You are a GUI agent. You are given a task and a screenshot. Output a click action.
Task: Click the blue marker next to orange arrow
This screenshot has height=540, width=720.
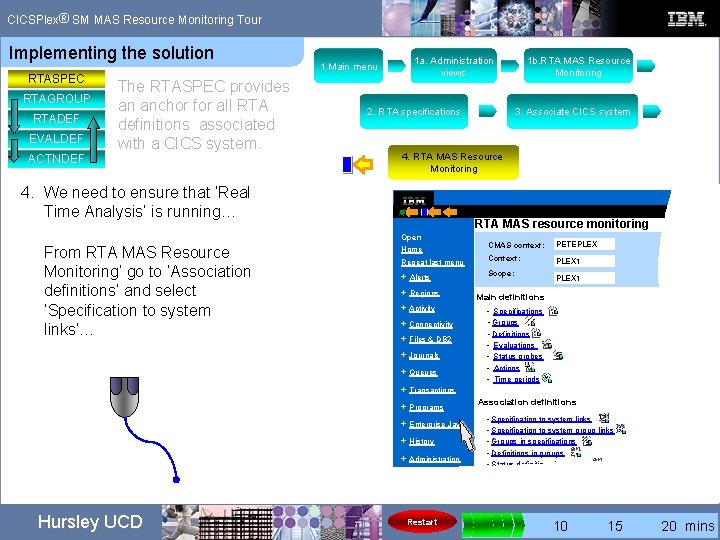(348, 165)
